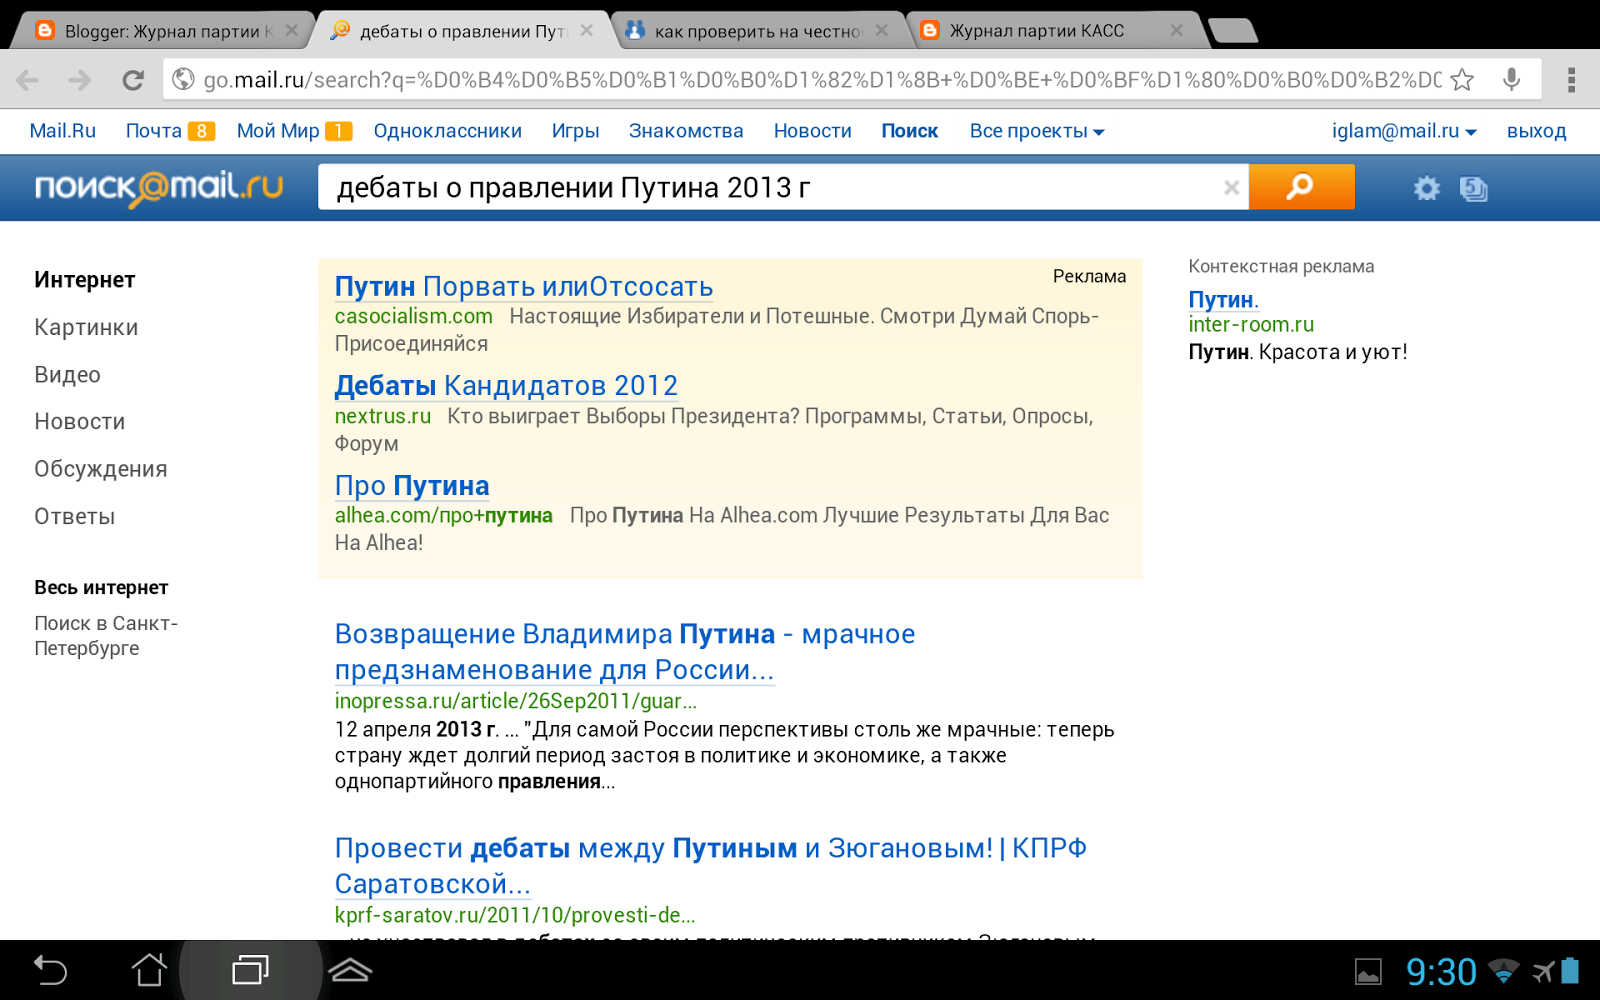This screenshot has width=1600, height=1000.
Task: Open the iglam@mail.ru account dropdown
Action: (1404, 131)
